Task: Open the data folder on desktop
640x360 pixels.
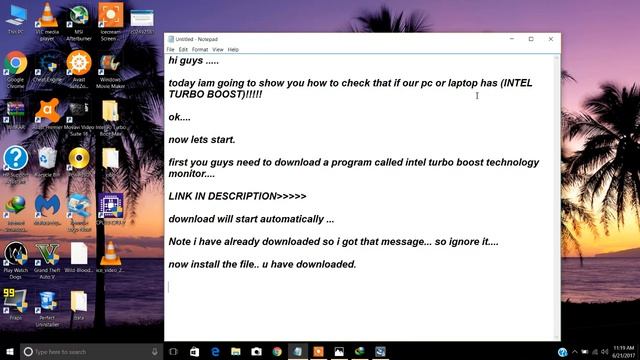Action: click(x=79, y=305)
